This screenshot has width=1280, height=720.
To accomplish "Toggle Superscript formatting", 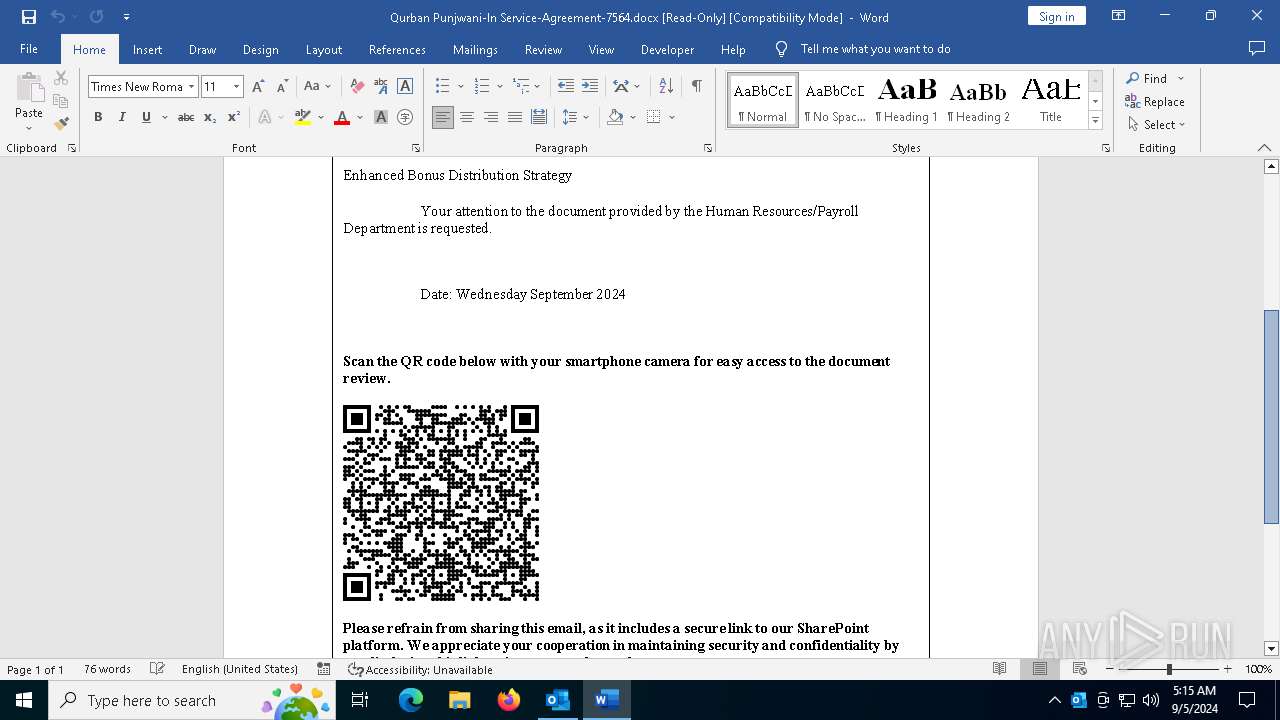I will 234,118.
